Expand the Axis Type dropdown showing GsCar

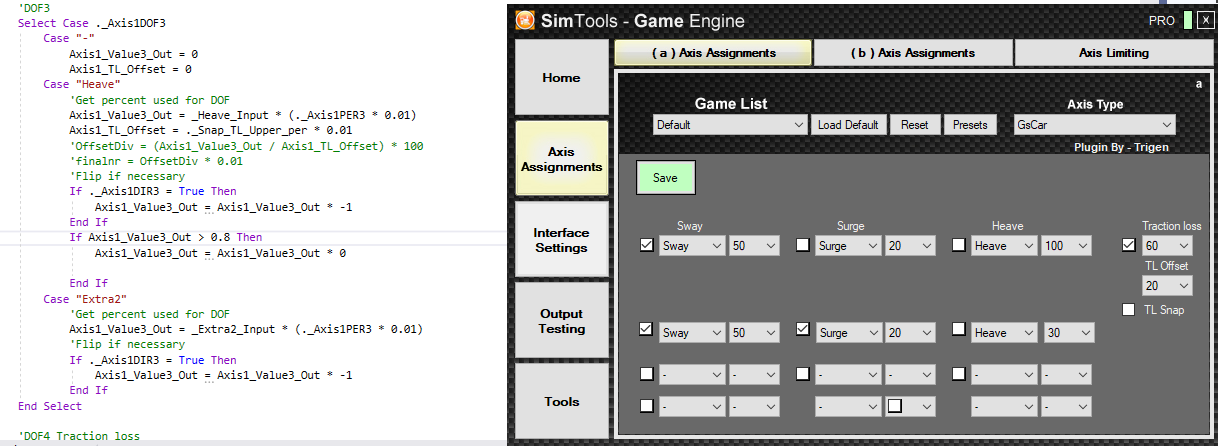coord(1095,125)
